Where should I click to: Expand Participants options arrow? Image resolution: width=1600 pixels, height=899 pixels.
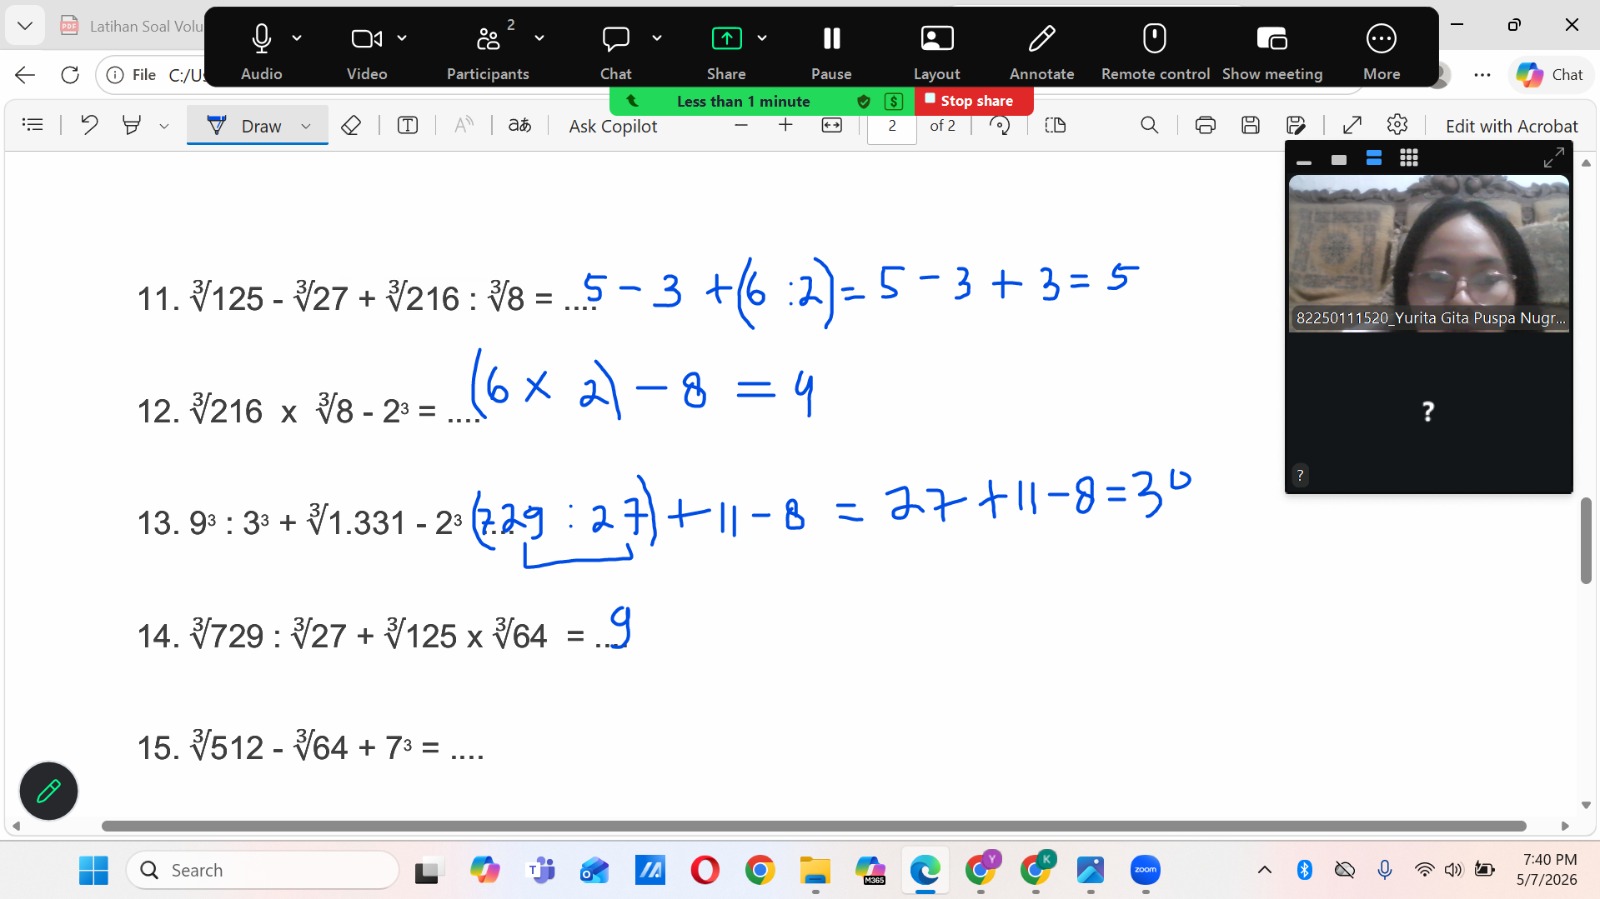point(540,38)
